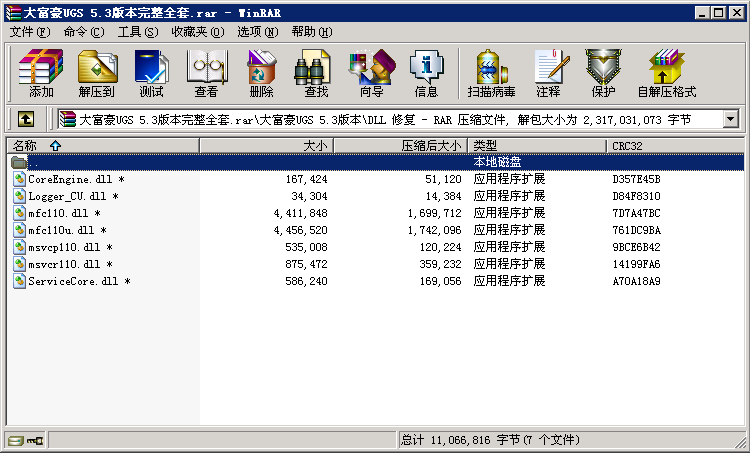Open the 文件 (File) menu
Viewport: 750px width, 453px height.
click(28, 32)
